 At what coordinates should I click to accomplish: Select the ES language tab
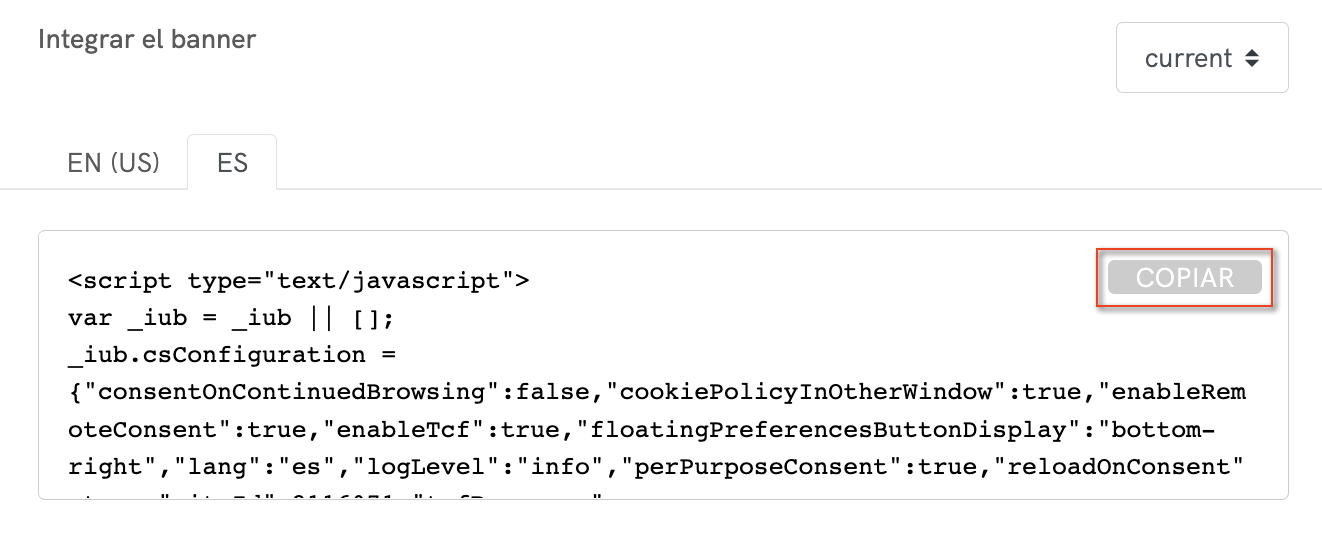coord(232,163)
